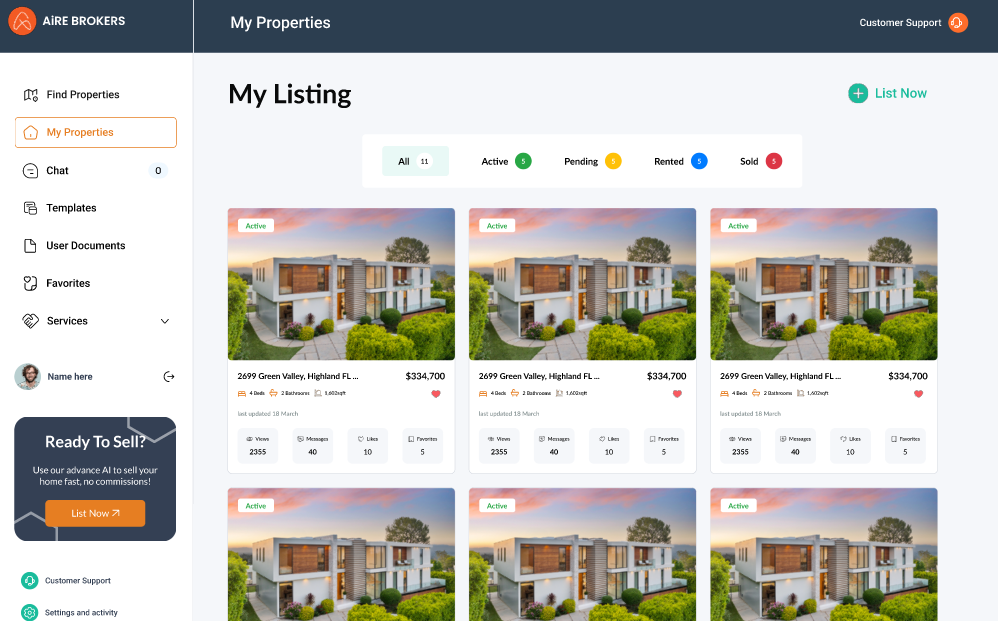This screenshot has width=998, height=621.
Task: Click the Likes stat on third card
Action: pyautogui.click(x=850, y=445)
